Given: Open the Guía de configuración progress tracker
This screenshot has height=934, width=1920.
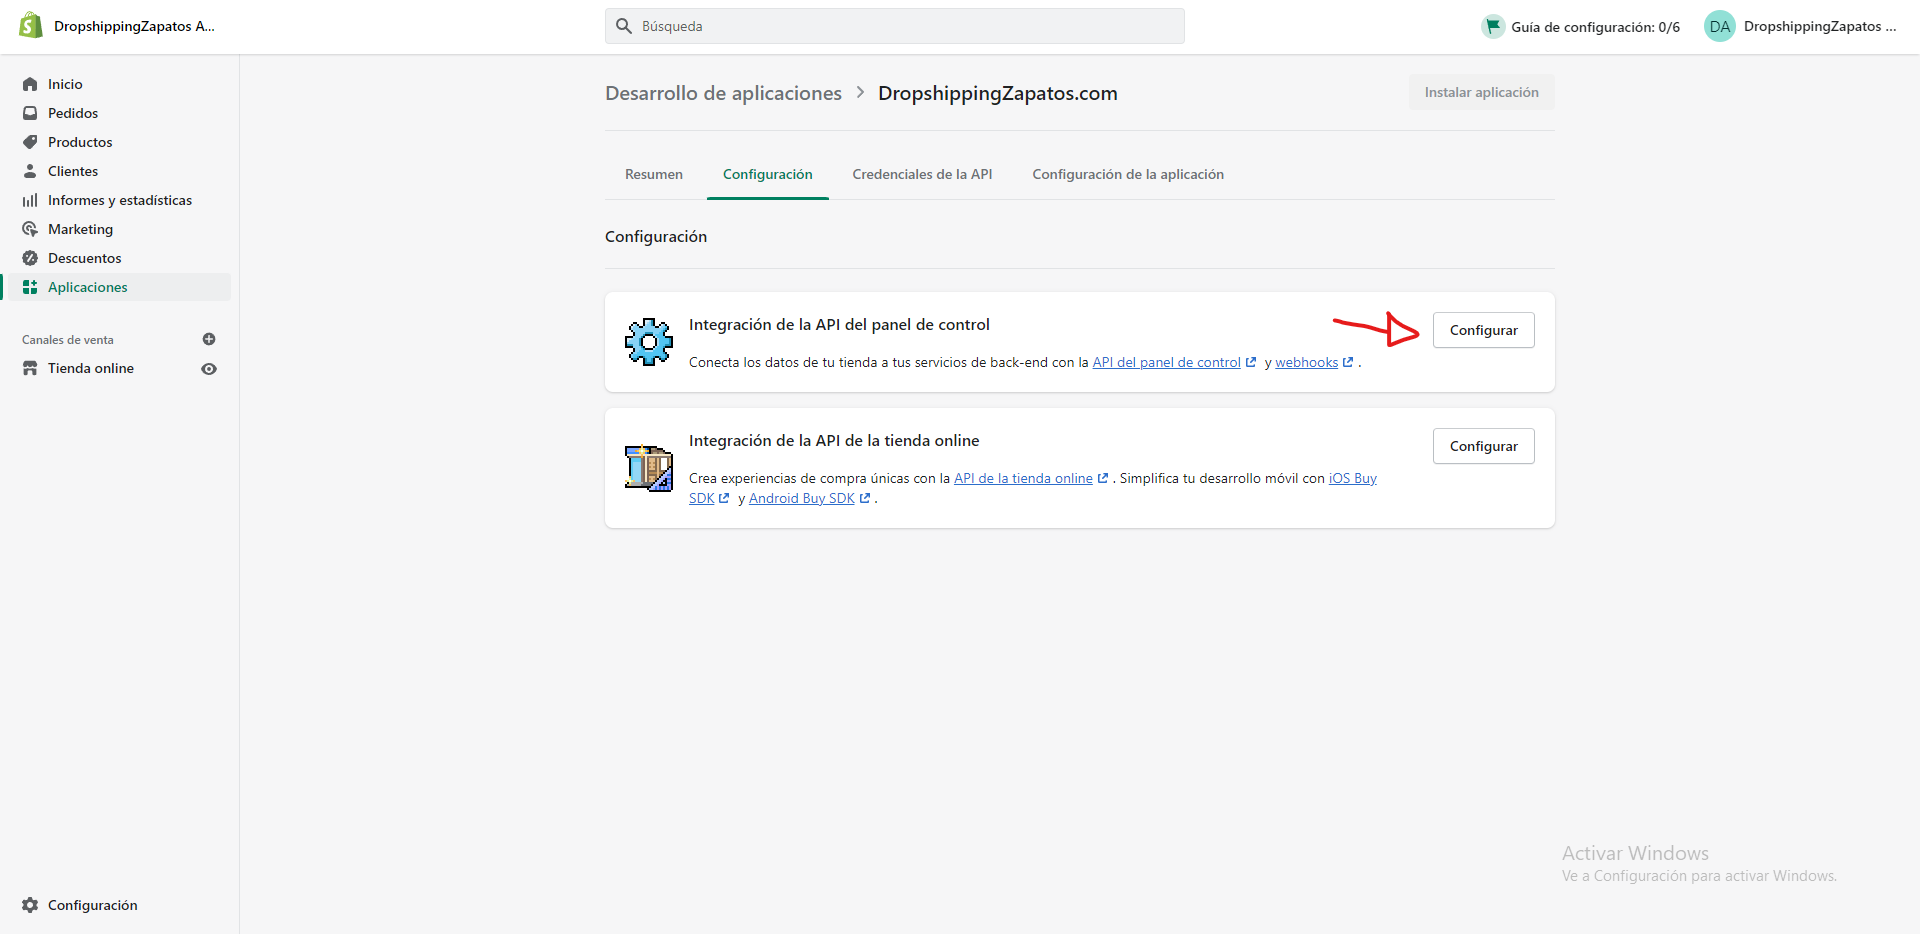Looking at the screenshot, I should (x=1580, y=27).
